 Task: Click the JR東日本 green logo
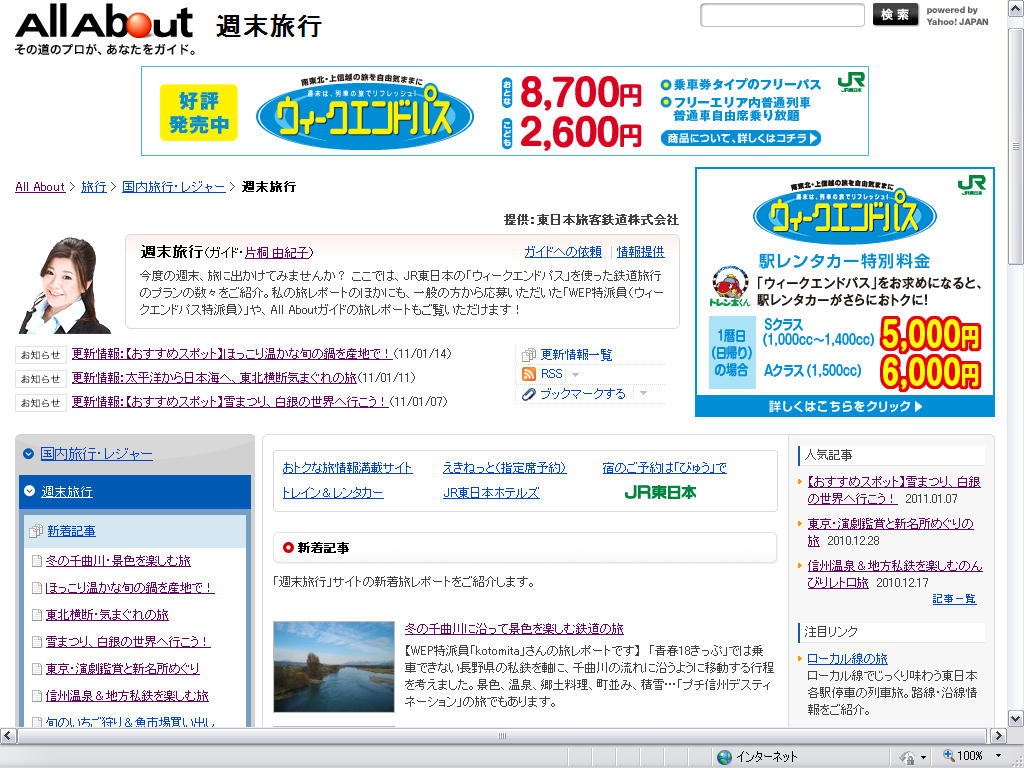(x=660, y=492)
